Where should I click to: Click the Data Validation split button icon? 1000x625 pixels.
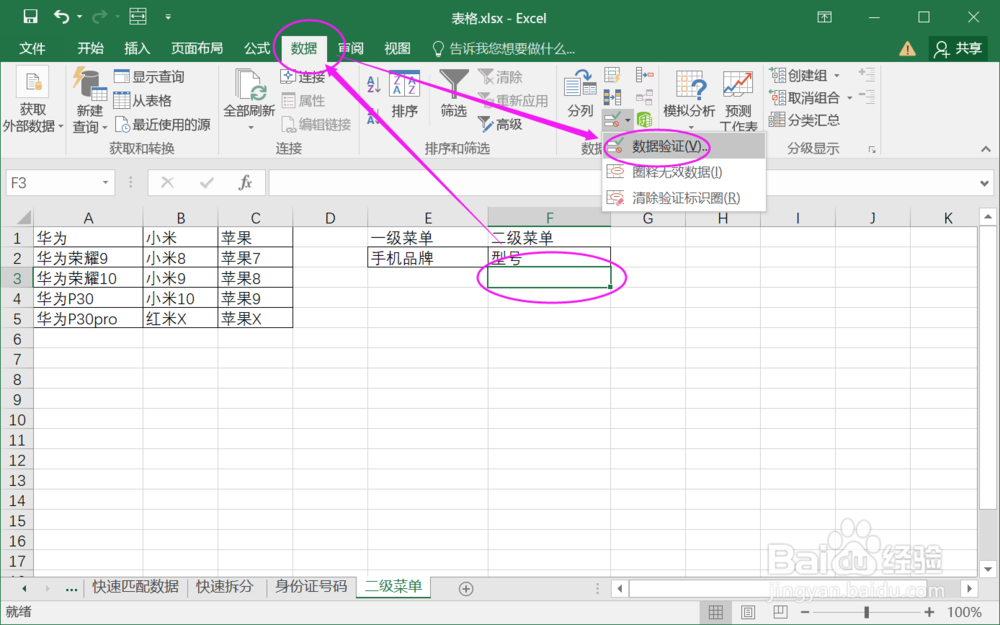click(612, 119)
